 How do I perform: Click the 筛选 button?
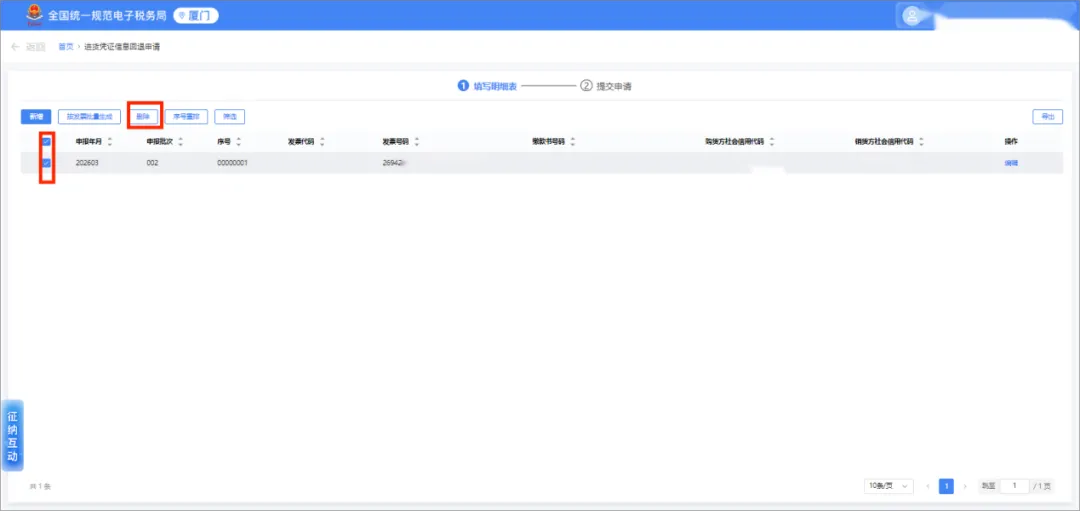[x=229, y=117]
